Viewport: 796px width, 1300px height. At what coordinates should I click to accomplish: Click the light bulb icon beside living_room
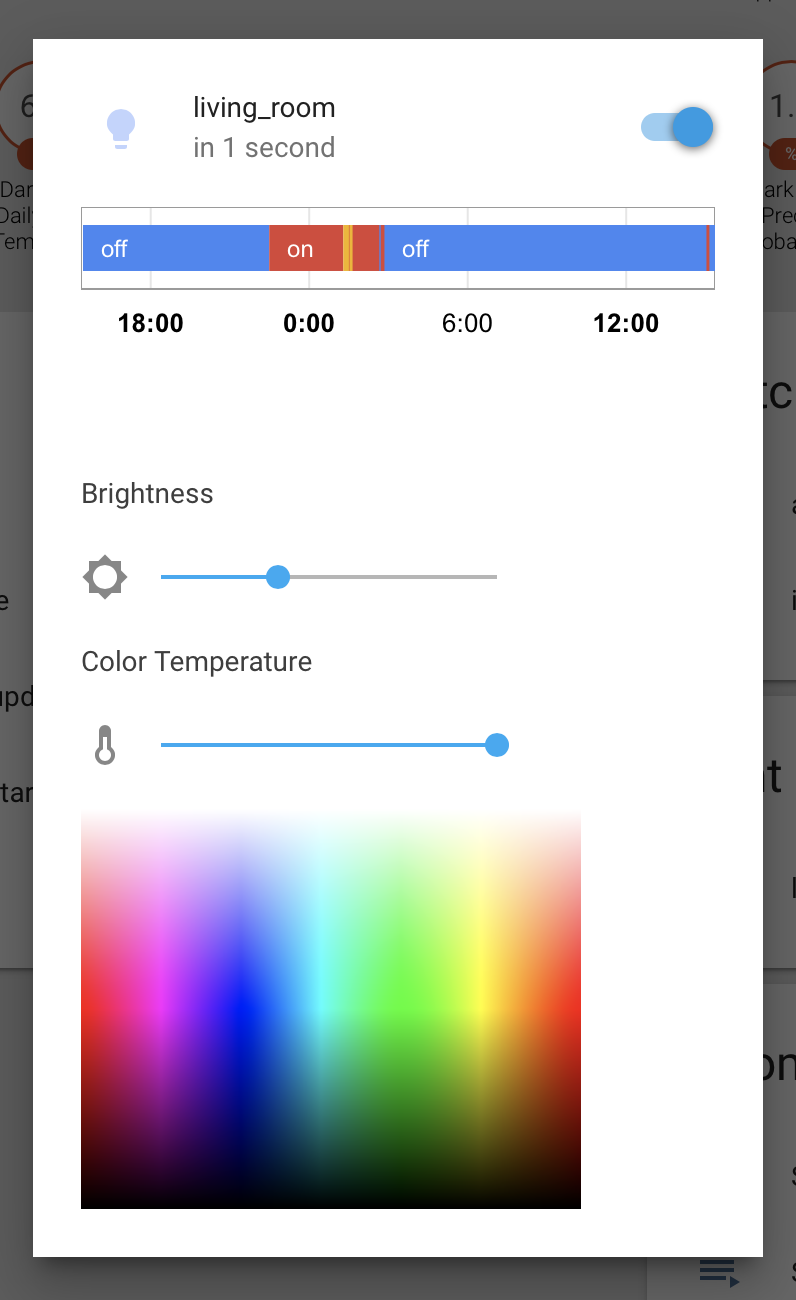tap(121, 129)
